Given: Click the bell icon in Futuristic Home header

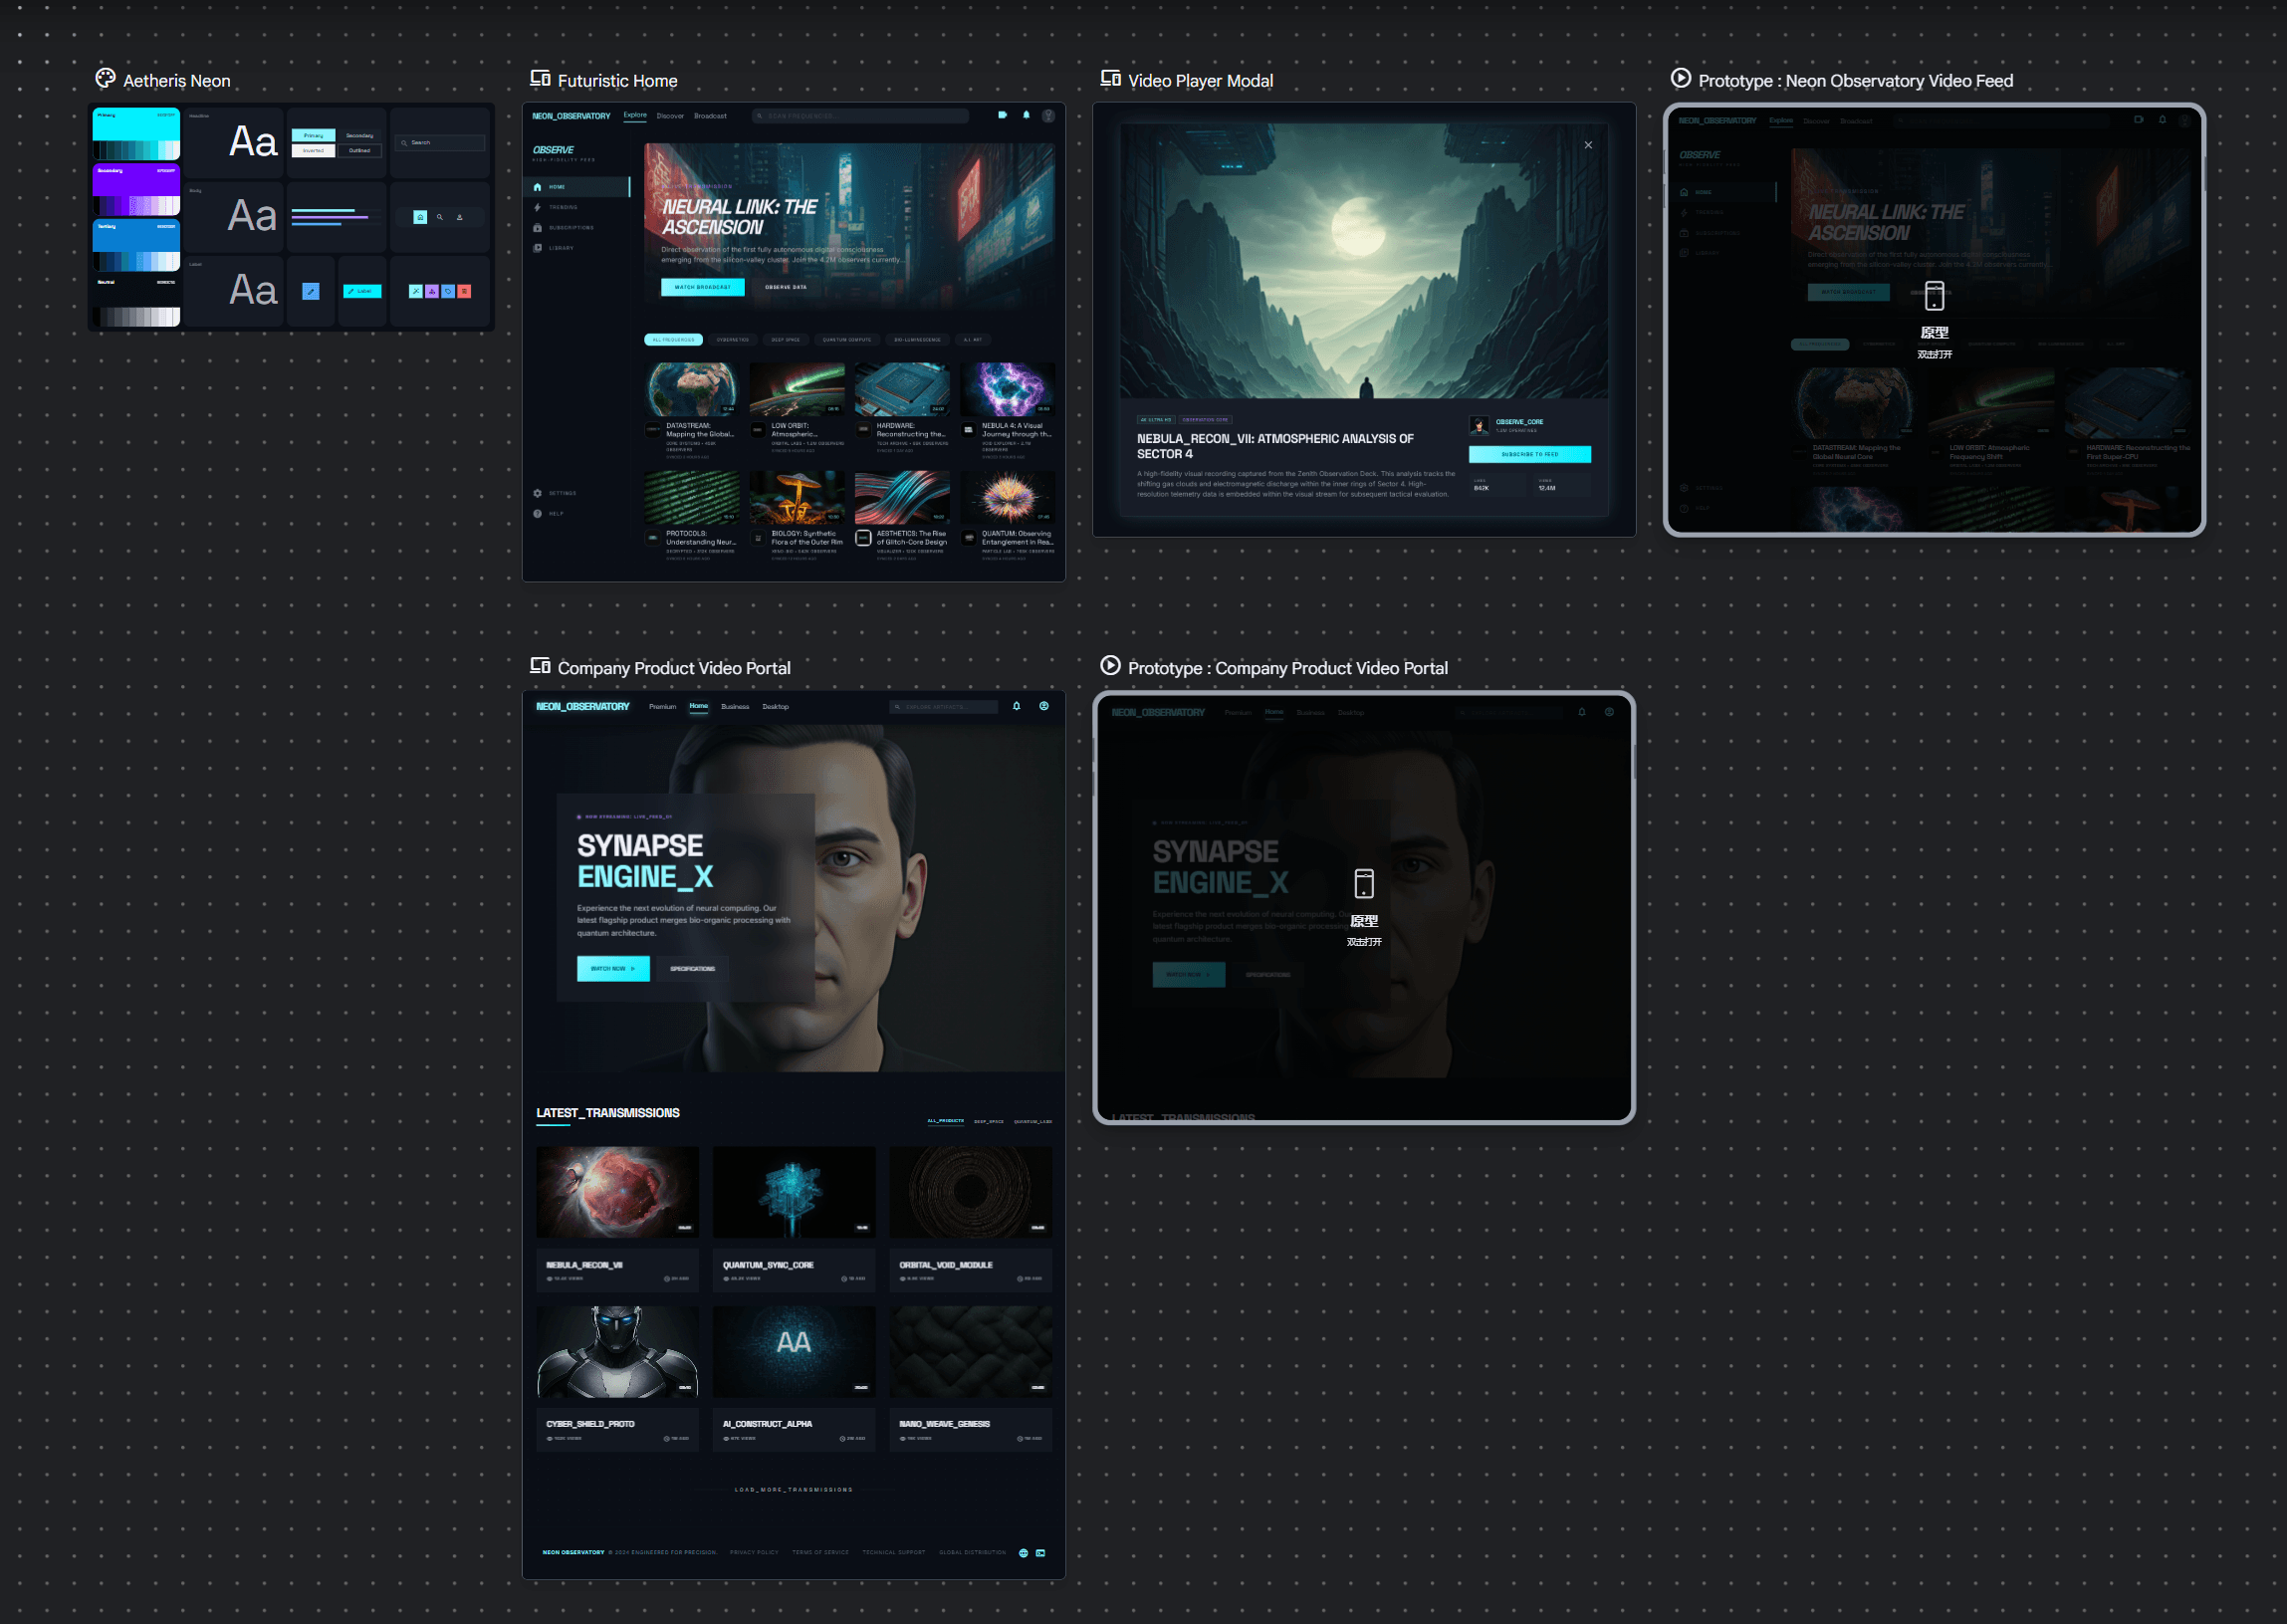Looking at the screenshot, I should click(1026, 115).
